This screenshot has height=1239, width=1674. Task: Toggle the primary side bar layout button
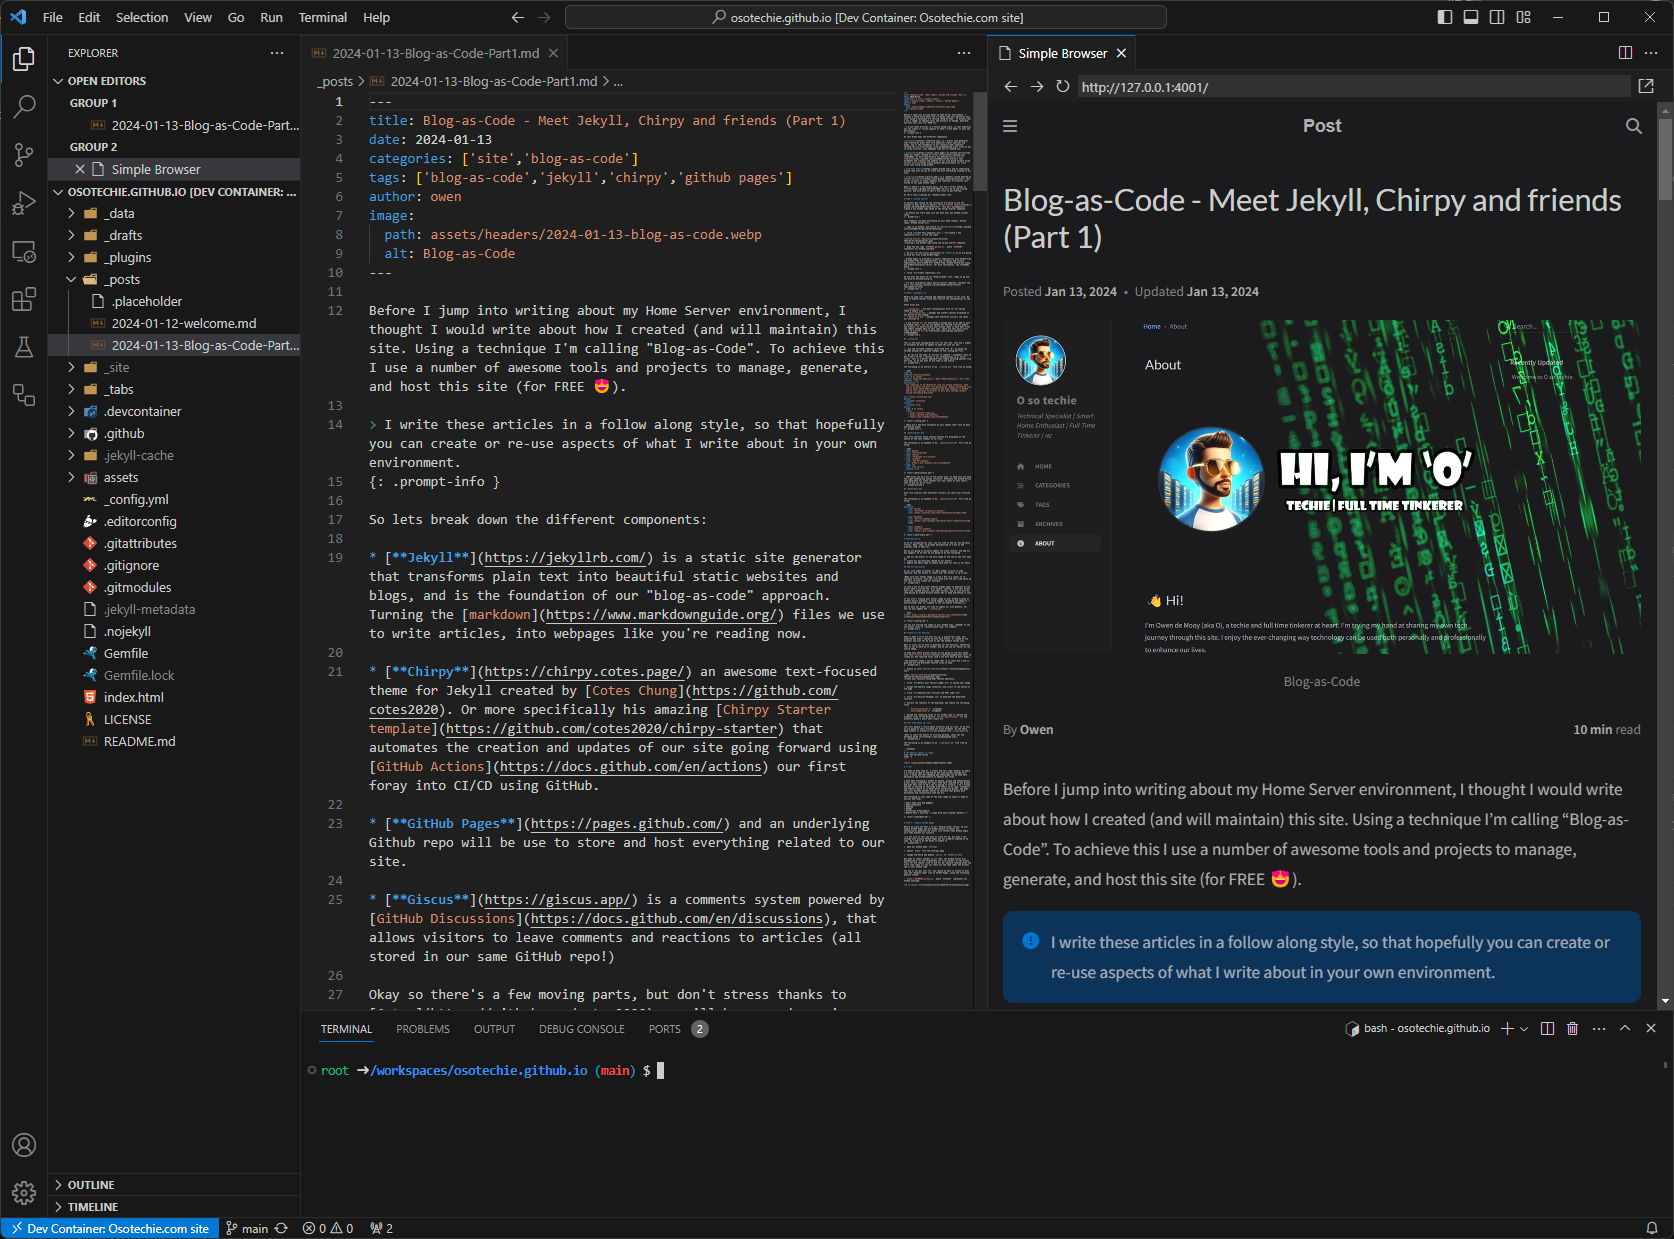pos(1444,17)
